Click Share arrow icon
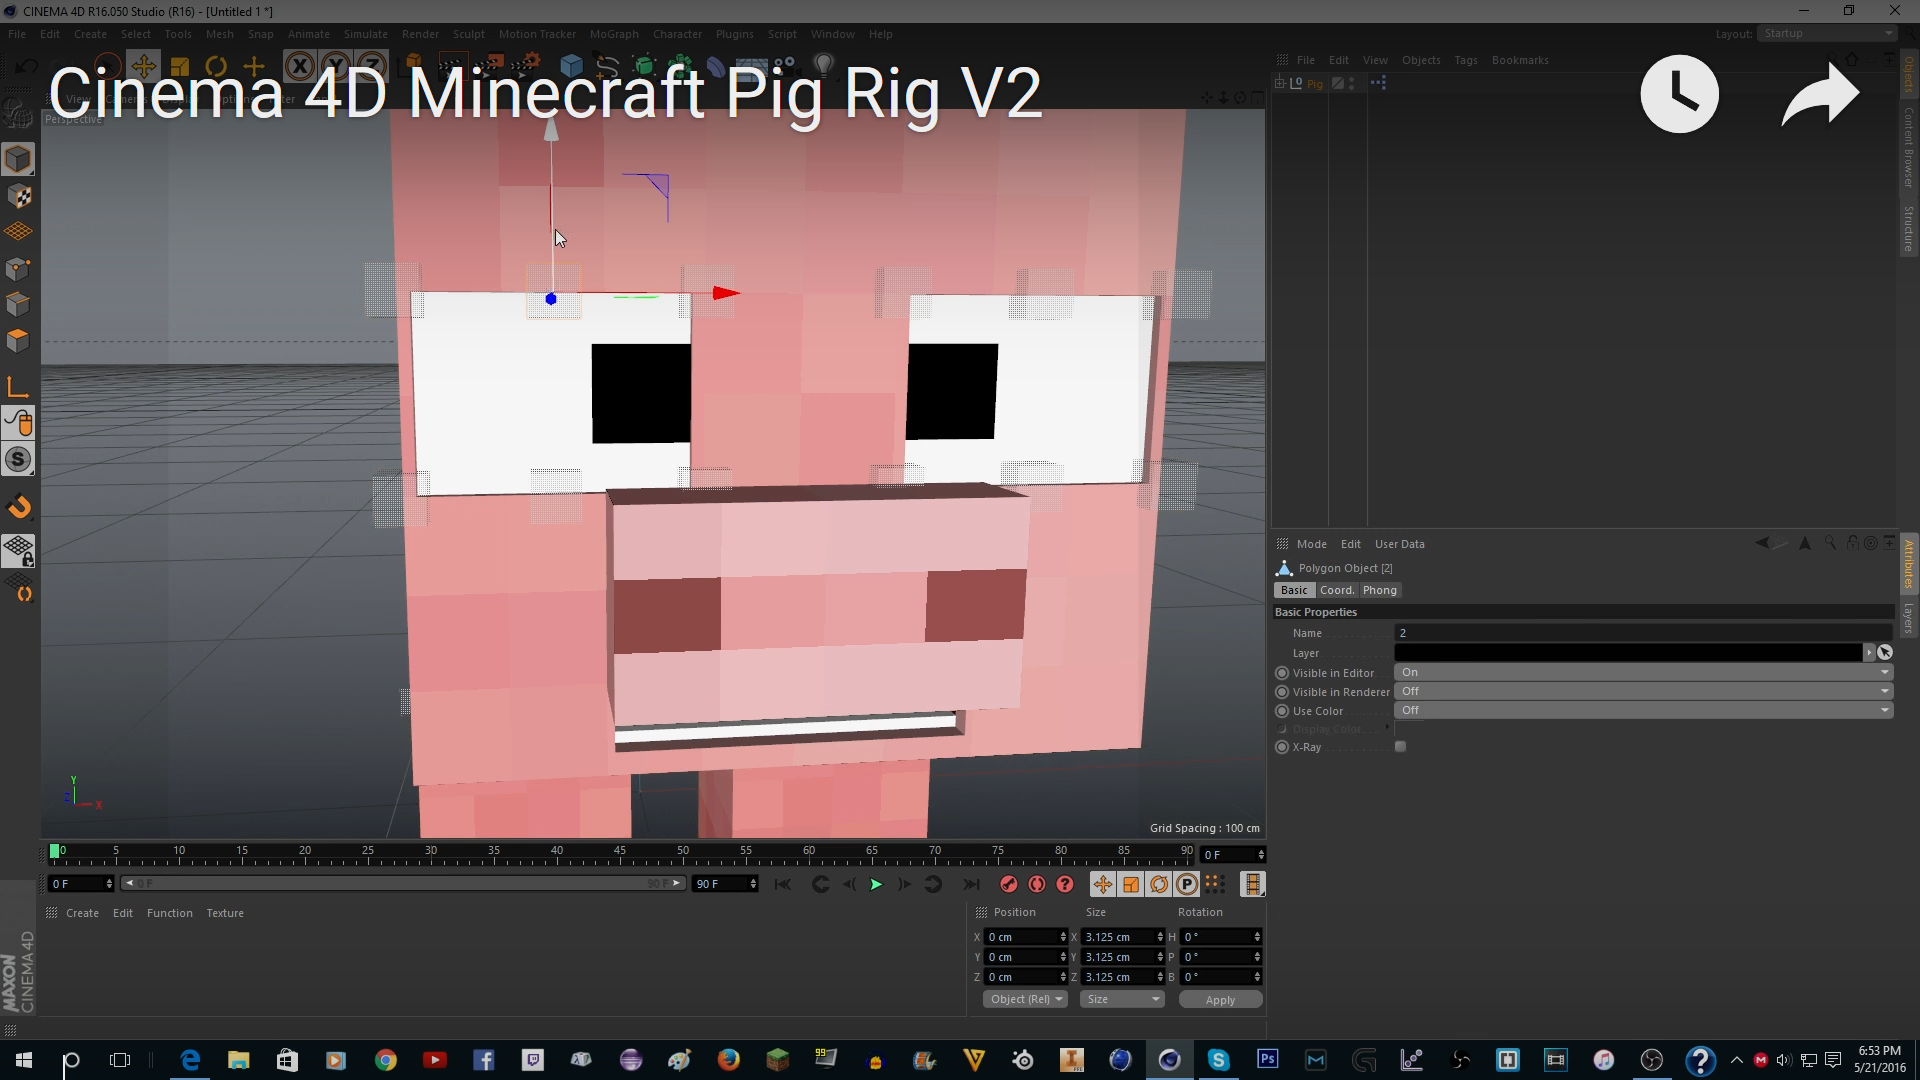This screenshot has height=1080, width=1920. pyautogui.click(x=1820, y=94)
